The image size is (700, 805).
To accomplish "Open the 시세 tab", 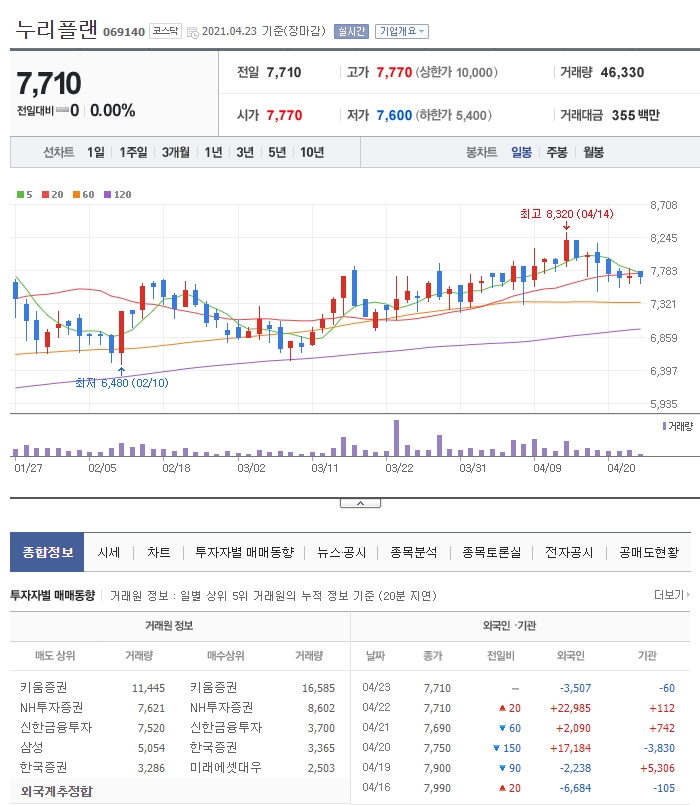I will pyautogui.click(x=109, y=552).
